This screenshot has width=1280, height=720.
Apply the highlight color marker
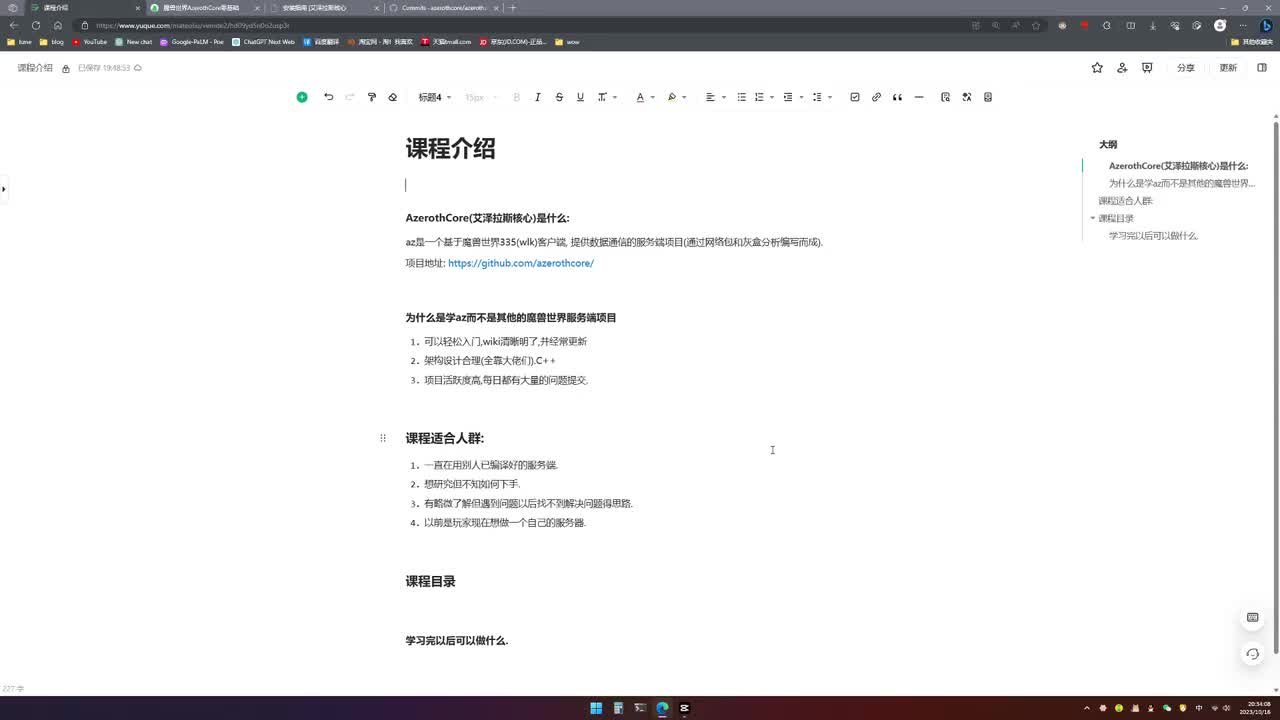point(672,97)
